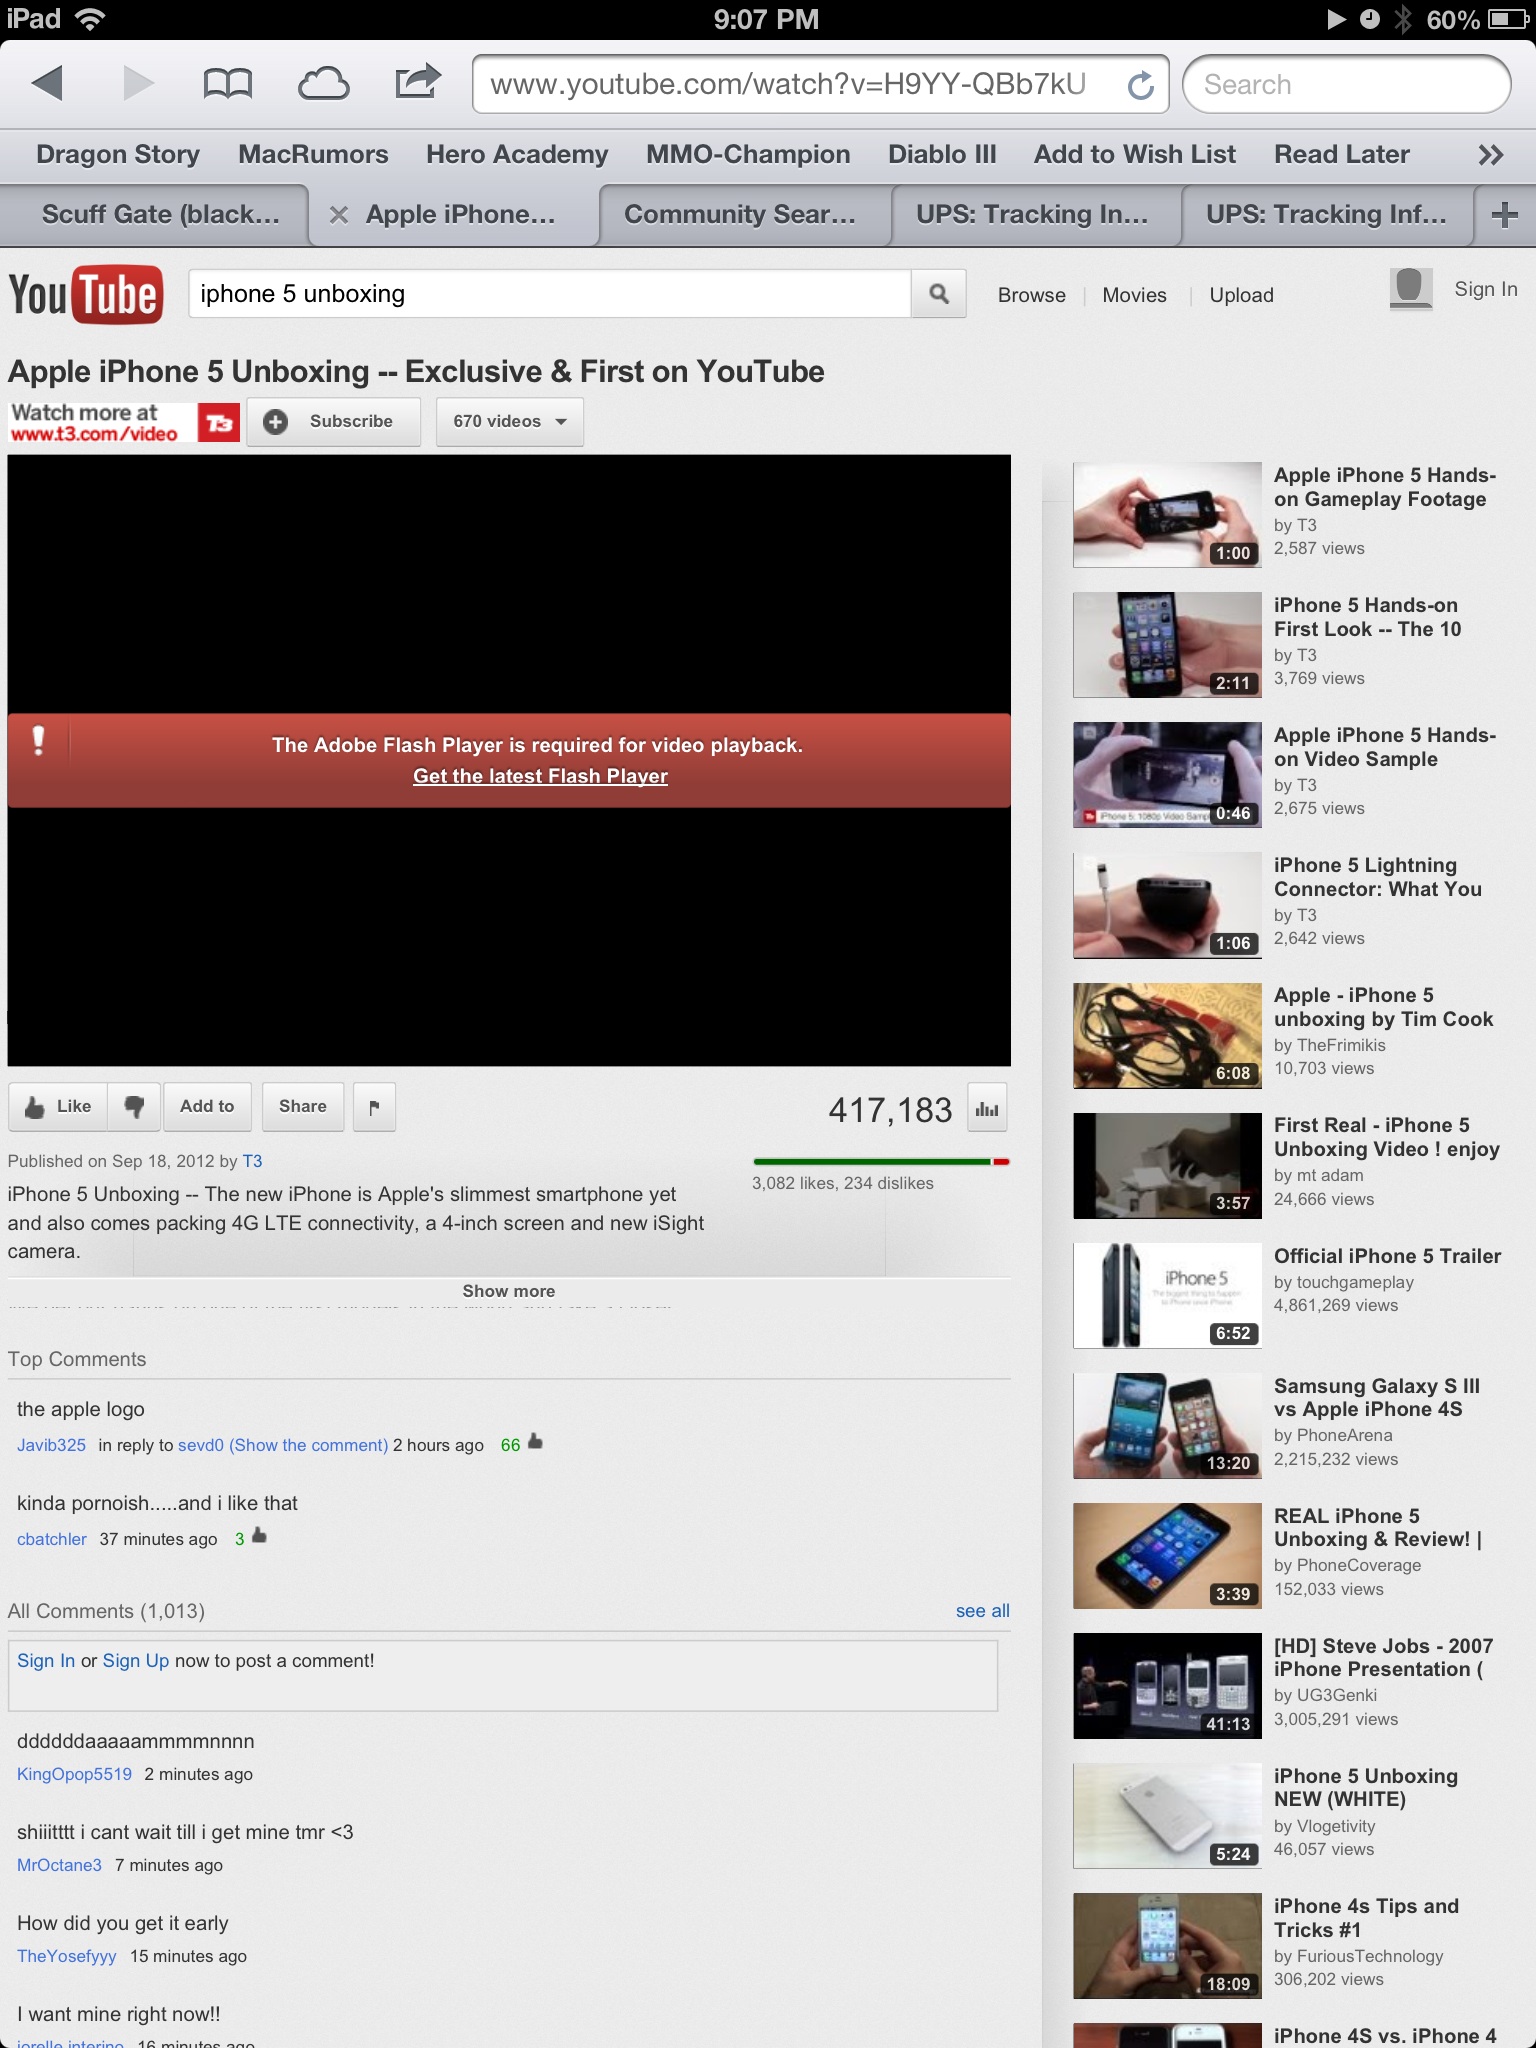Screen dimensions: 1536x2048
Task: Tap the Safari Search field
Action: tap(1346, 85)
